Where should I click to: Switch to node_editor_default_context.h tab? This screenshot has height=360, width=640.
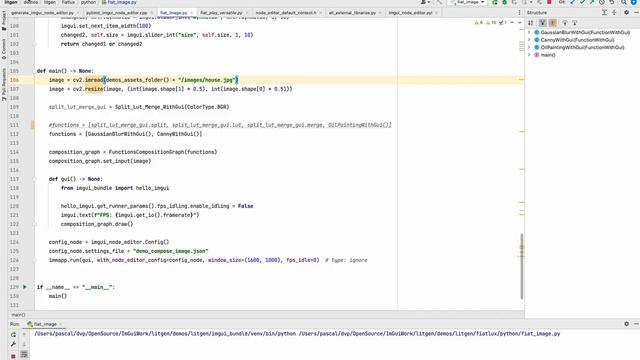pos(286,13)
